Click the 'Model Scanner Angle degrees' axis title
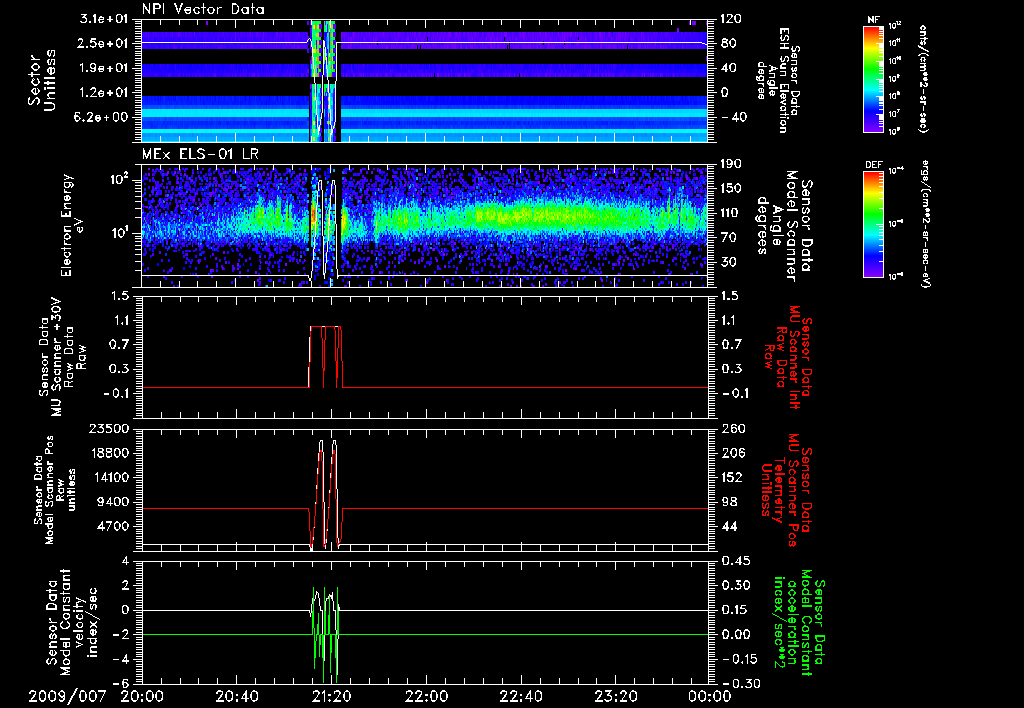1024x708 pixels. click(784, 225)
